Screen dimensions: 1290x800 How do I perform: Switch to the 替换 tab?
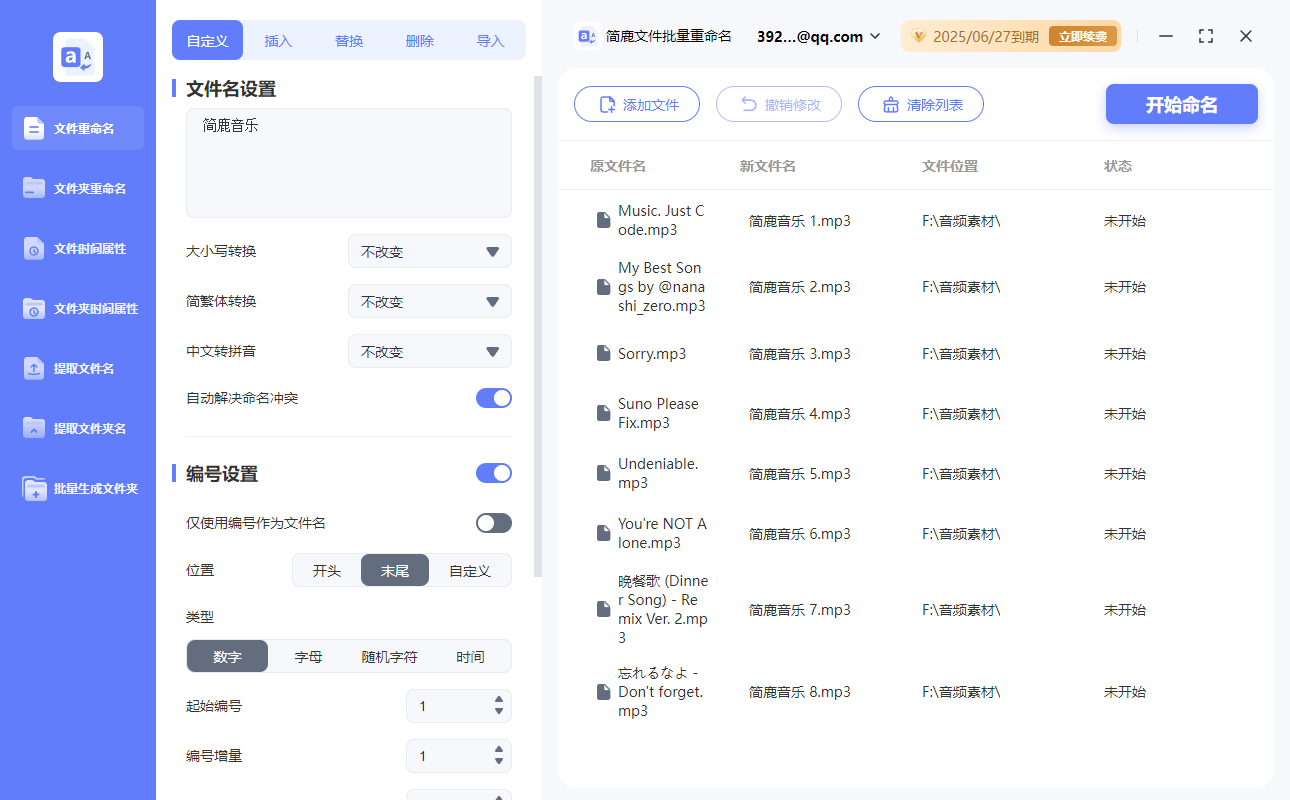pyautogui.click(x=349, y=40)
